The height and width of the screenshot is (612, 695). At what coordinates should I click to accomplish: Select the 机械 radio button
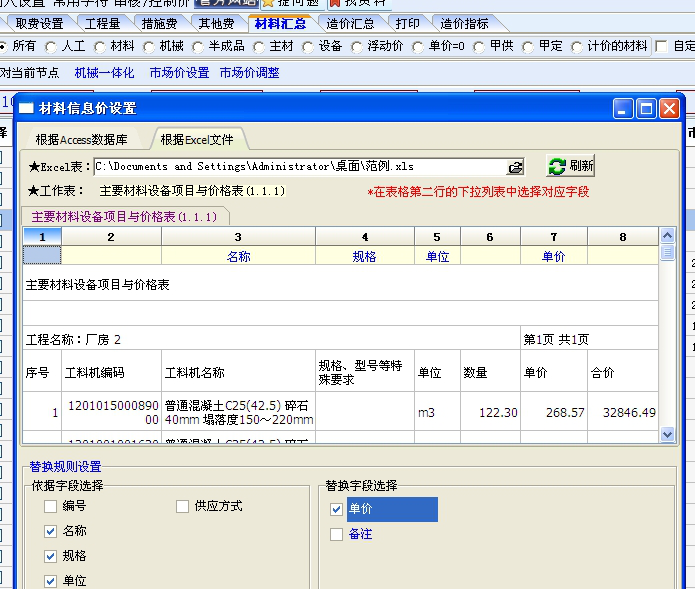click(x=149, y=47)
